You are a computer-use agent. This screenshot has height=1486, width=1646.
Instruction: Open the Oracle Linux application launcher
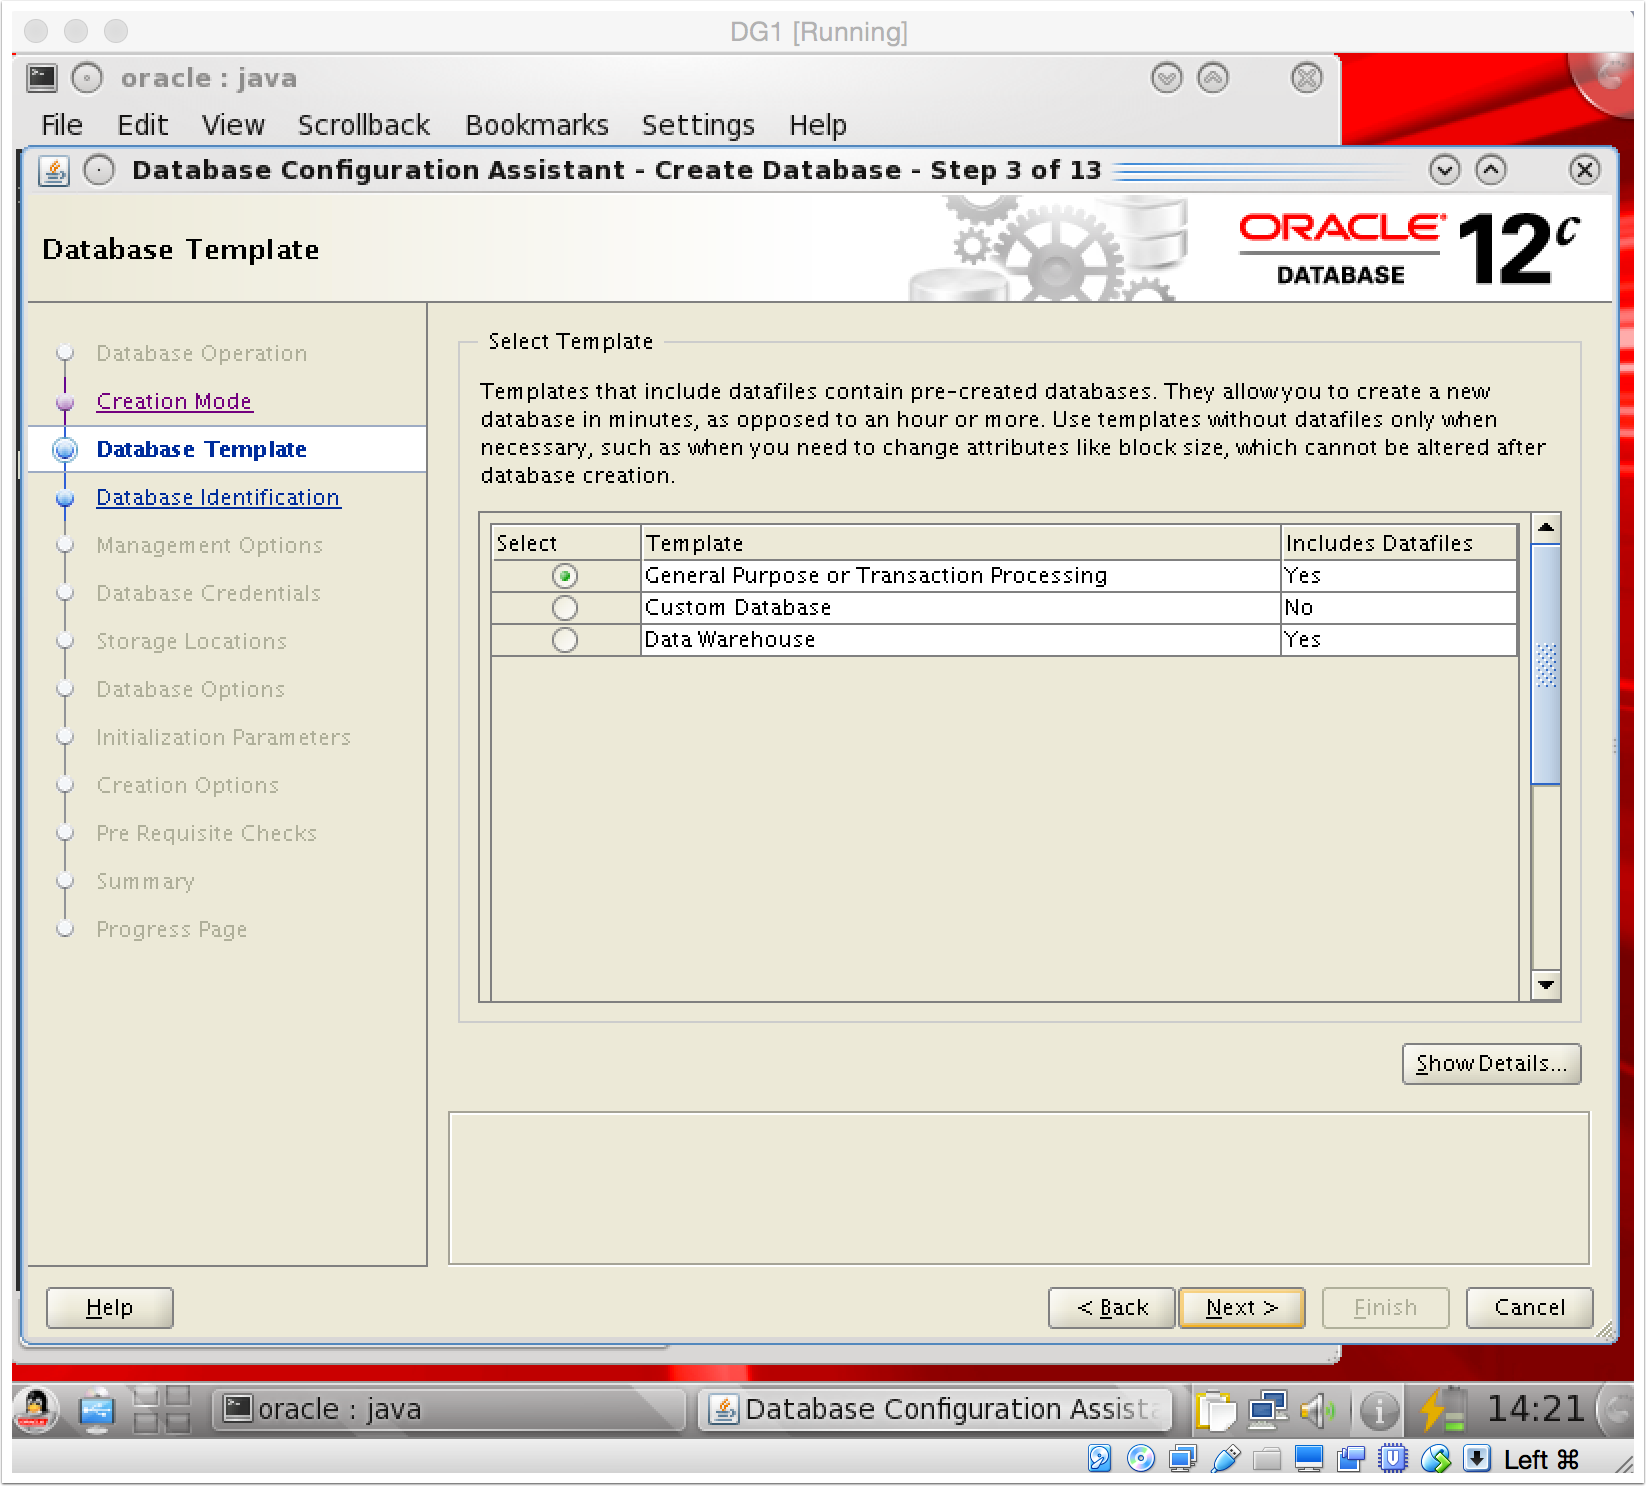pyautogui.click(x=36, y=1410)
